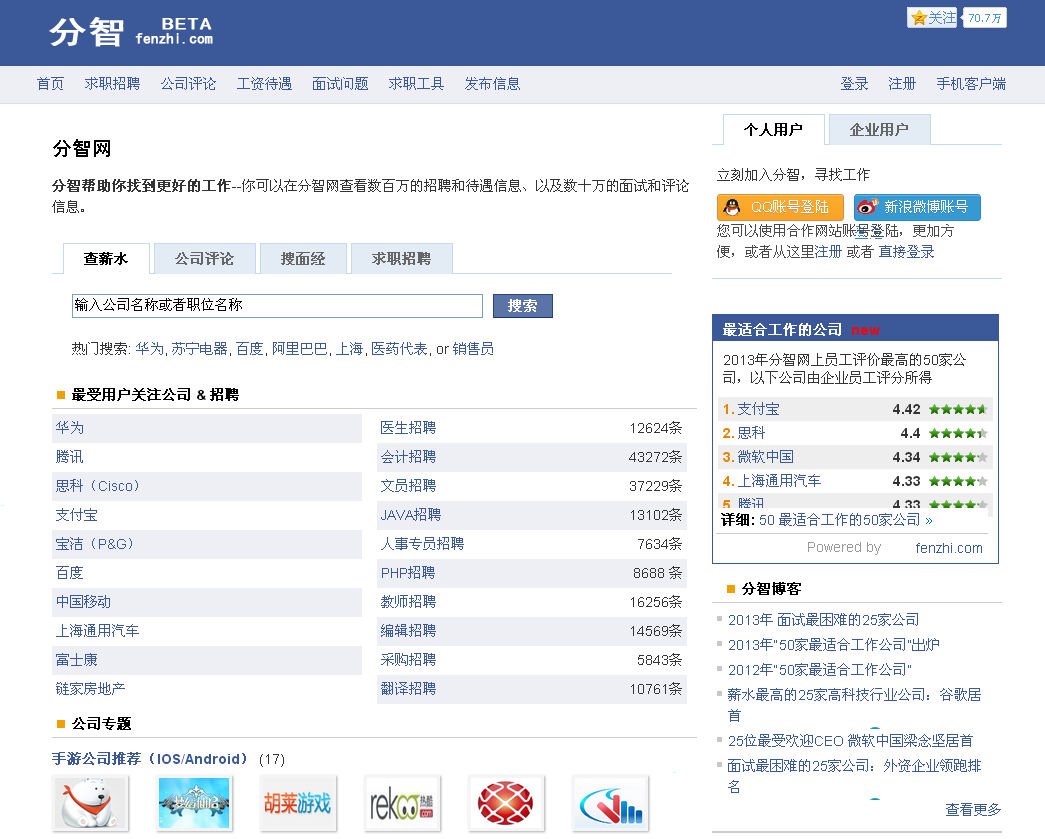Click the 搜索 search button

tap(522, 305)
